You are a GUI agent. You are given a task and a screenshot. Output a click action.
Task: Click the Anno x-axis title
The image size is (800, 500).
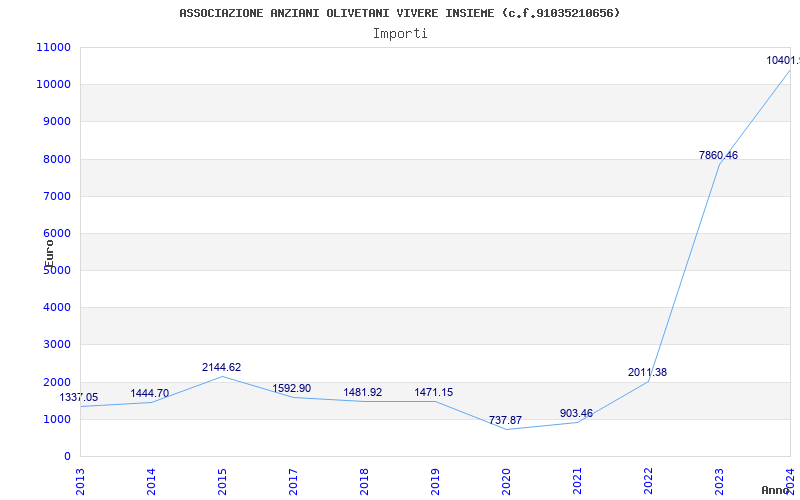[x=776, y=490]
